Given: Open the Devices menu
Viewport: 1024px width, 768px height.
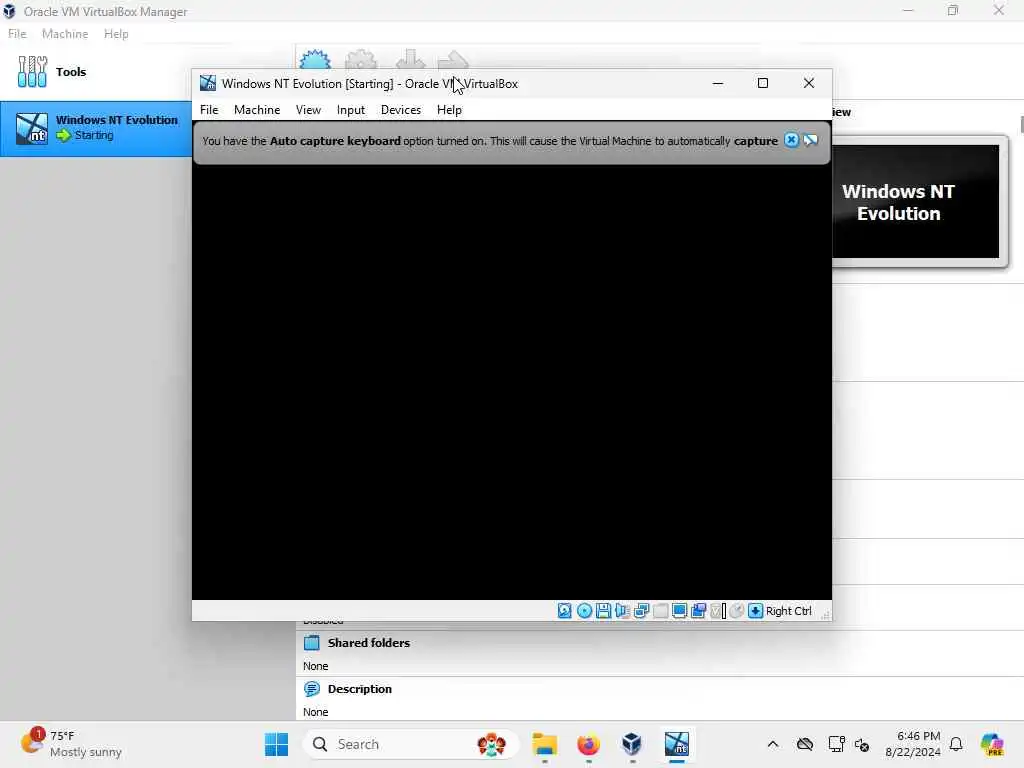Looking at the screenshot, I should 401,110.
